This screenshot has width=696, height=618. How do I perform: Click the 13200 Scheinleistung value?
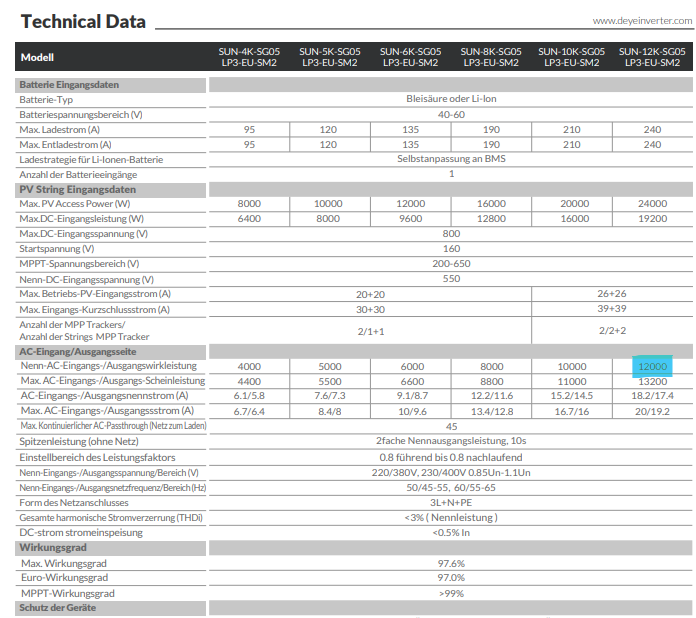coord(652,382)
